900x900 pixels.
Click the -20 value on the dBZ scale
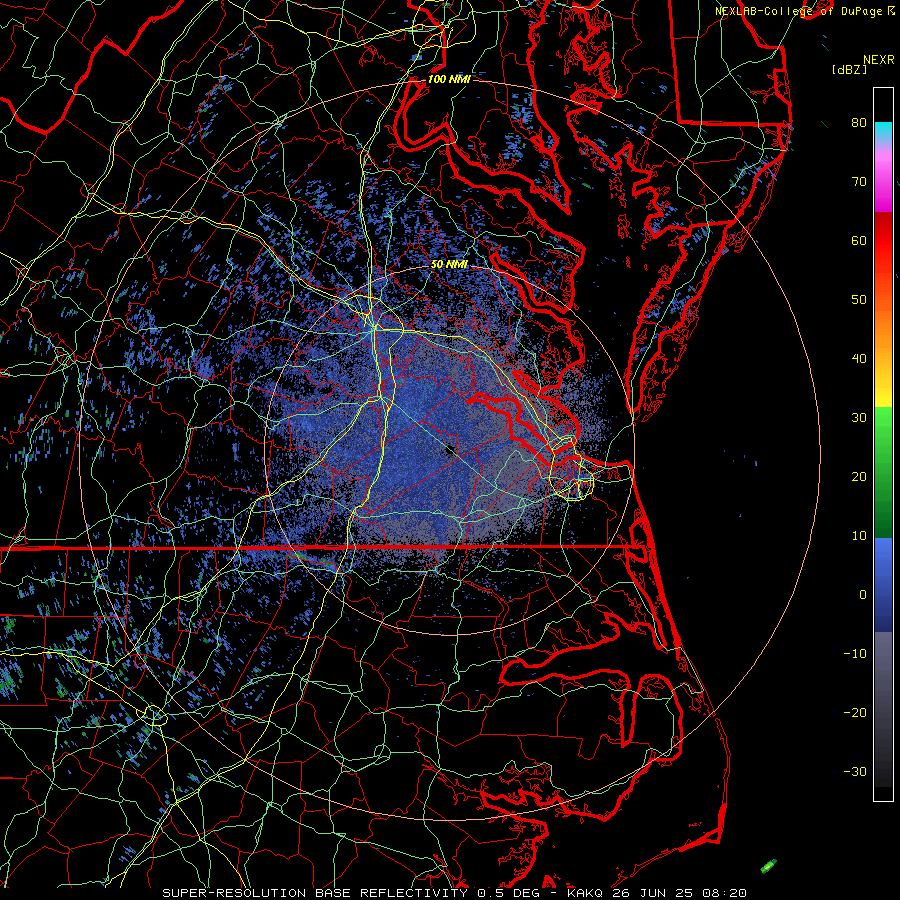855,713
